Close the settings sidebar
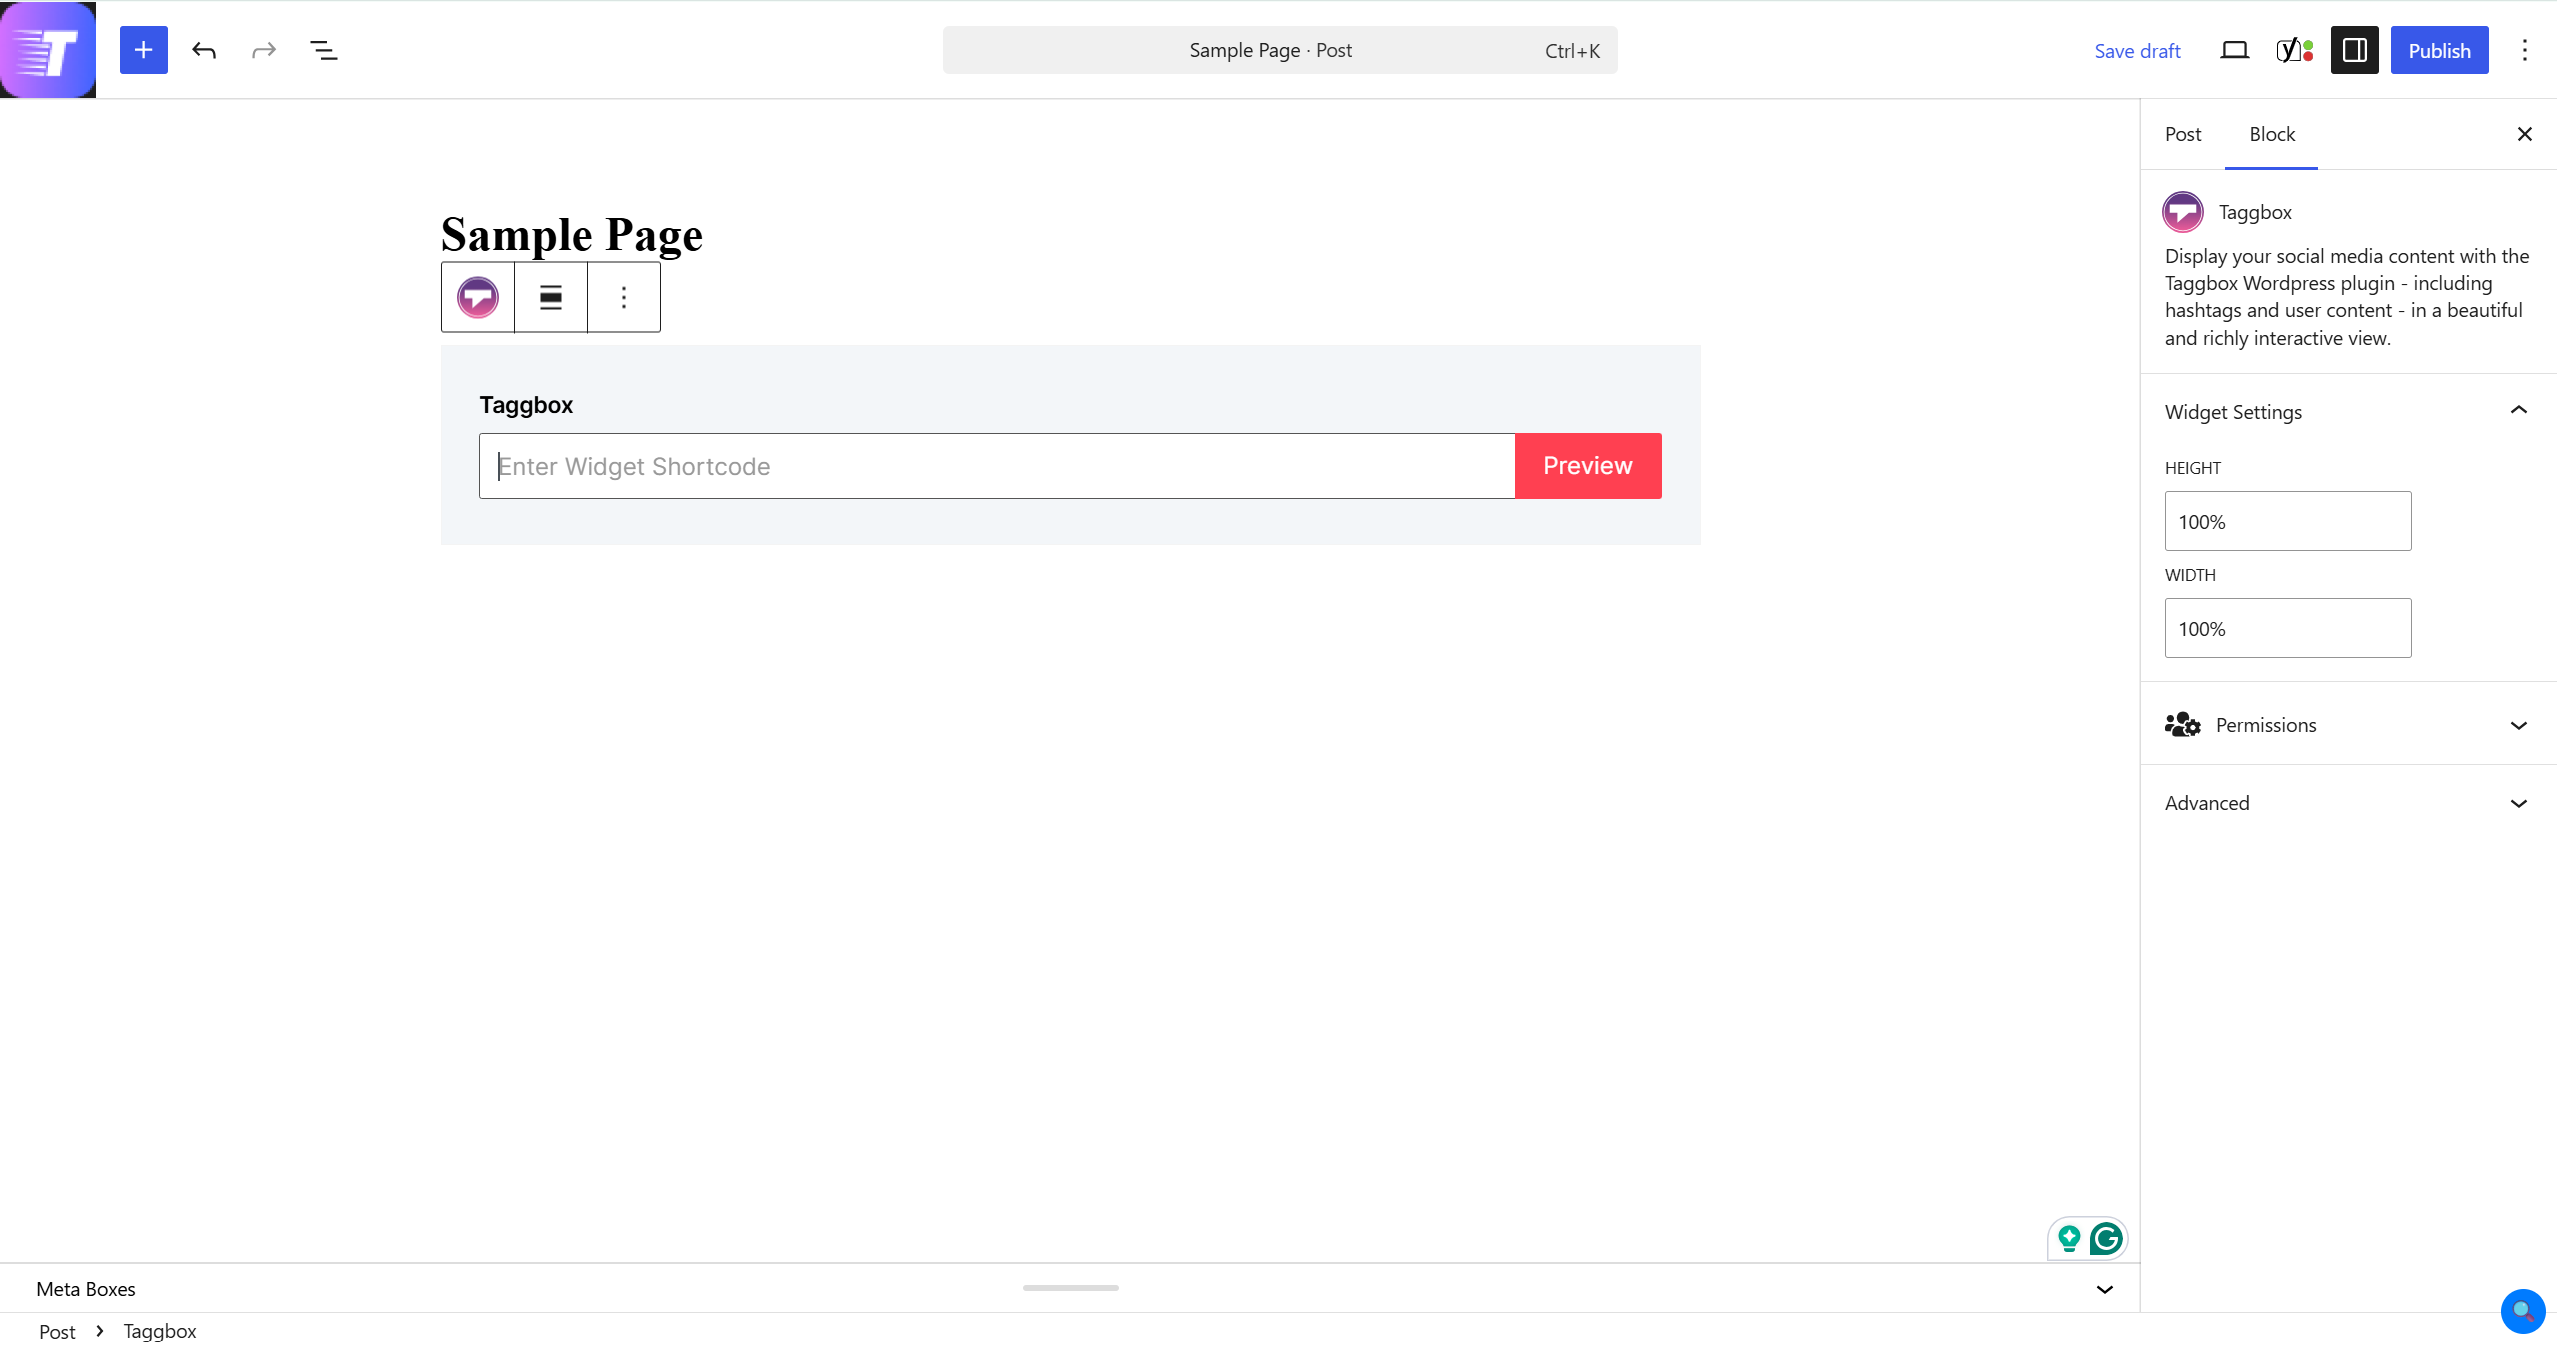The height and width of the screenshot is (1345, 2557). click(2525, 134)
